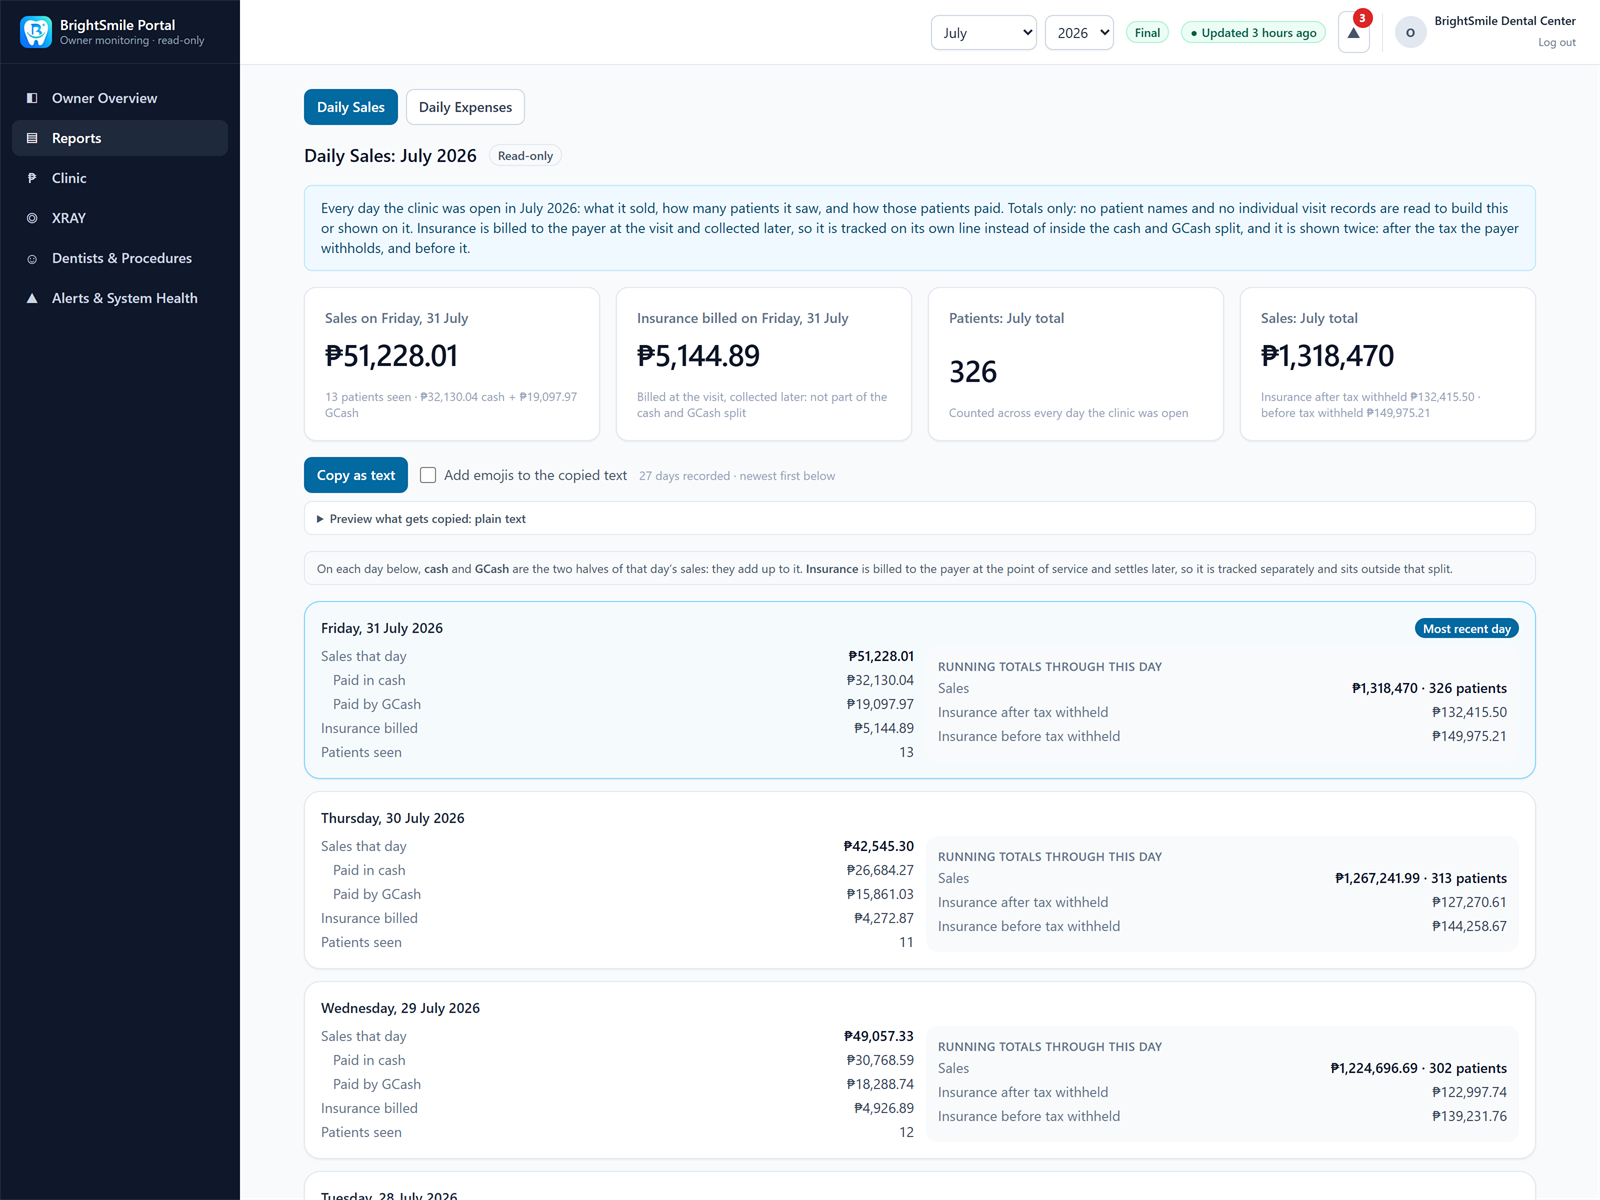Image resolution: width=1600 pixels, height=1200 pixels.
Task: Click the Copy as text button
Action: click(x=356, y=475)
